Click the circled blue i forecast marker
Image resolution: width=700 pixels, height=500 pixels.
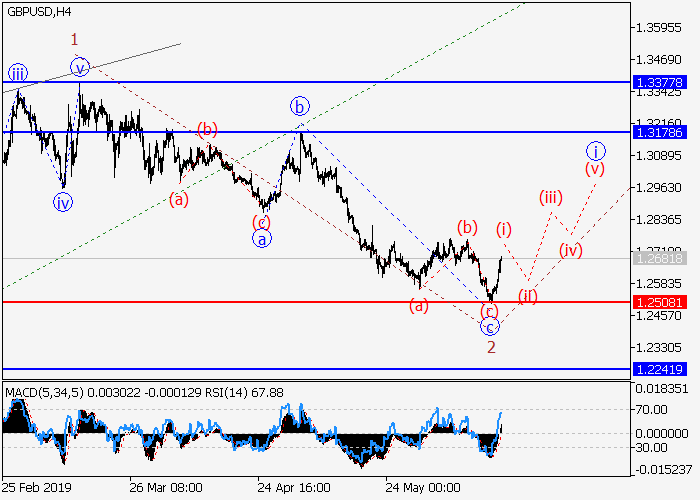596,151
